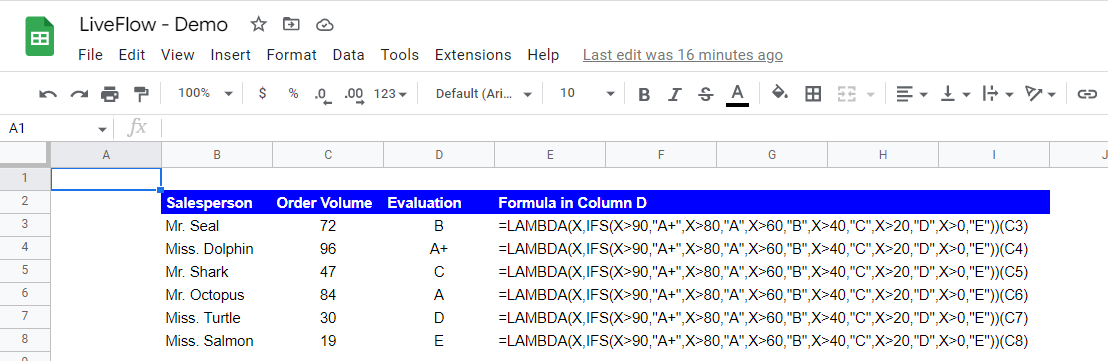Open the Edit menu
The image size is (1108, 361).
click(x=131, y=55)
